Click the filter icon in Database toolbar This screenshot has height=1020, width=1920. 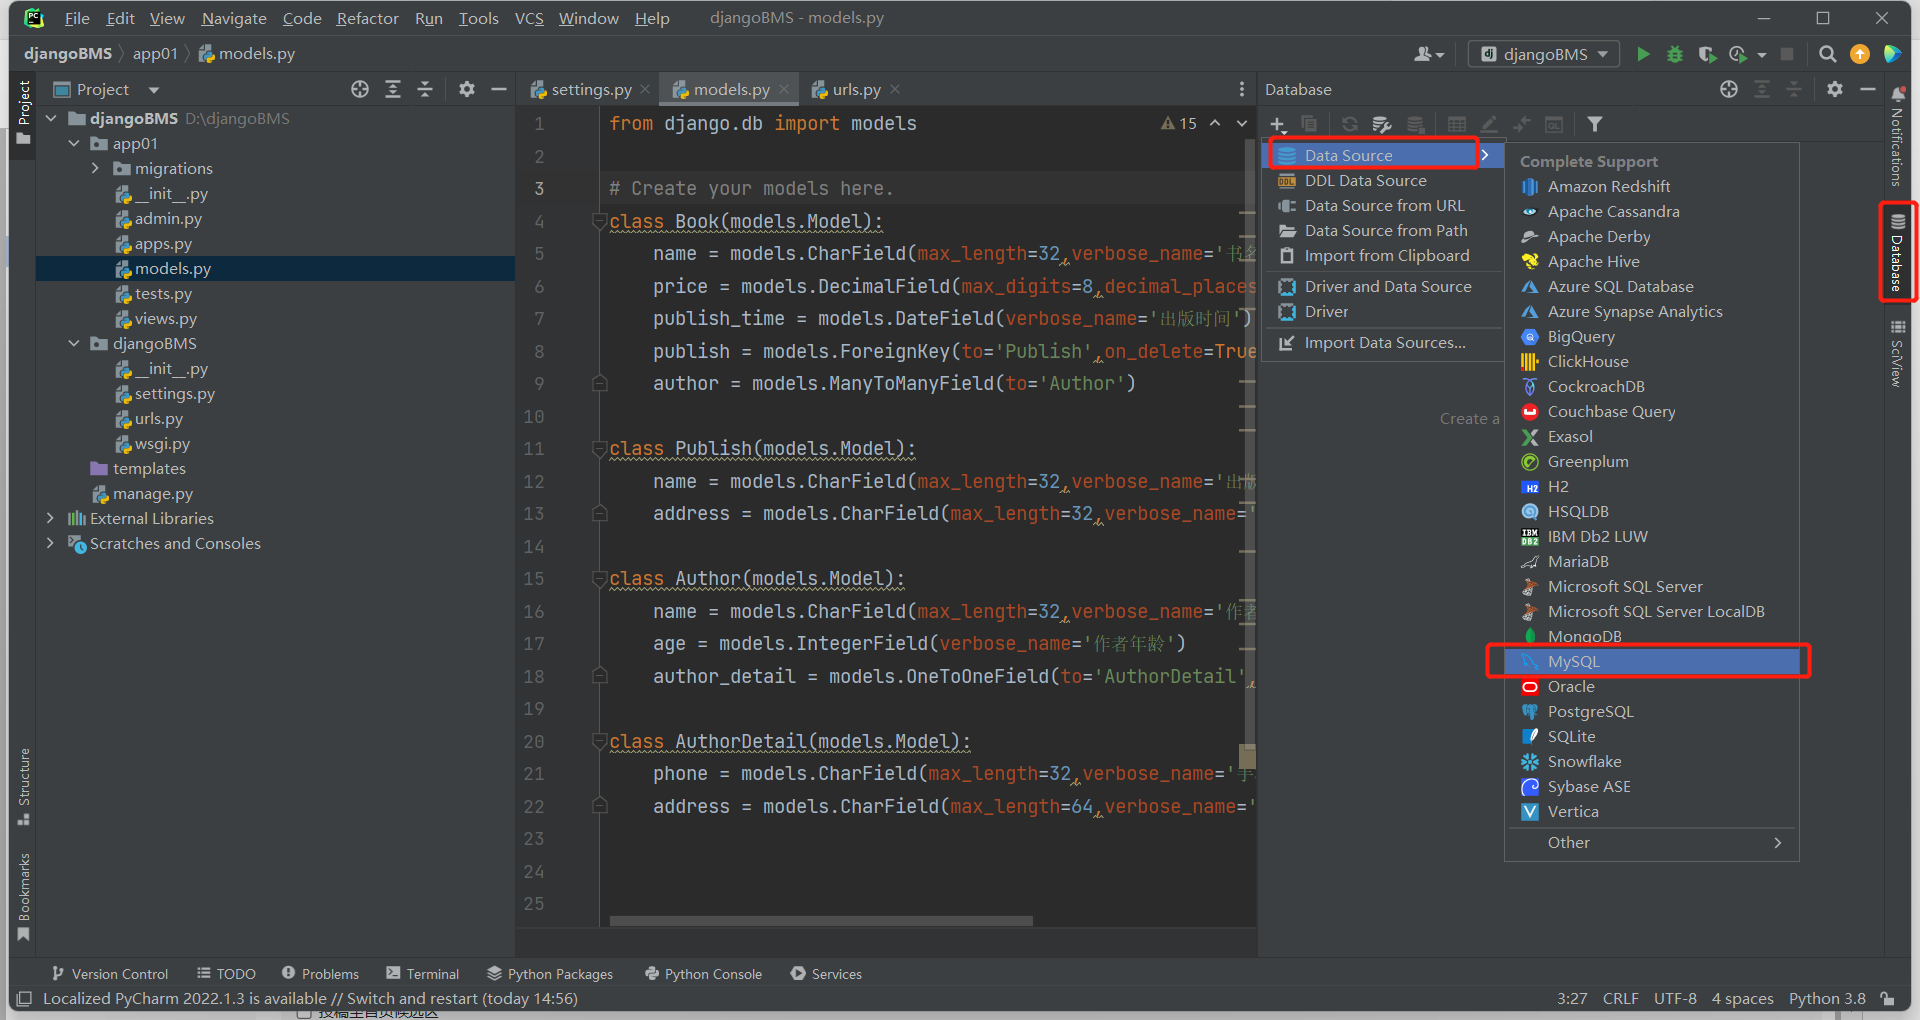tap(1595, 124)
